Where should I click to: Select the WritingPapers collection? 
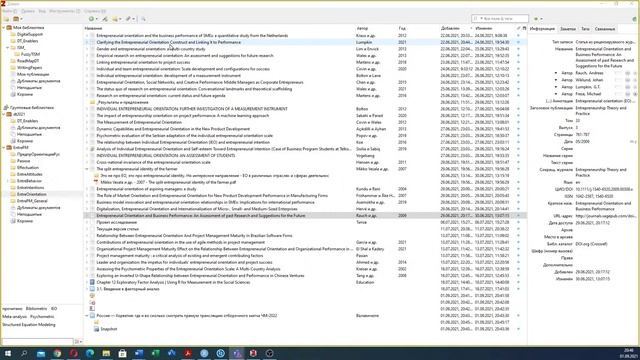coord(29,68)
